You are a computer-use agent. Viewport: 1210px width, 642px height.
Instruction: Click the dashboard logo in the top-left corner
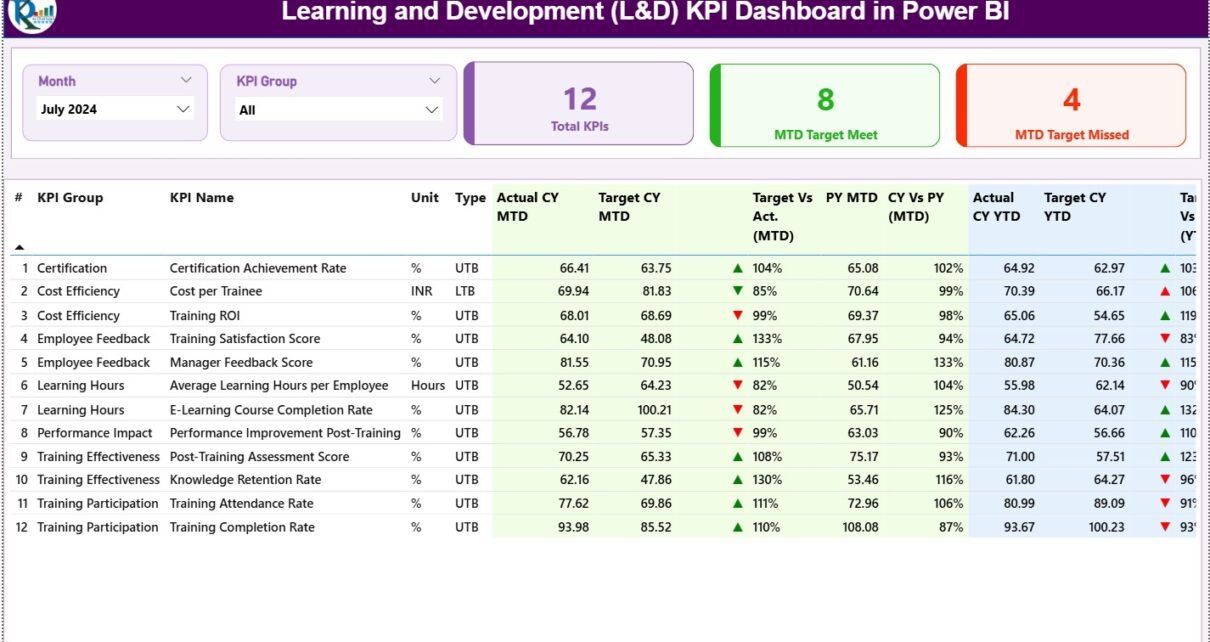tap(31, 14)
